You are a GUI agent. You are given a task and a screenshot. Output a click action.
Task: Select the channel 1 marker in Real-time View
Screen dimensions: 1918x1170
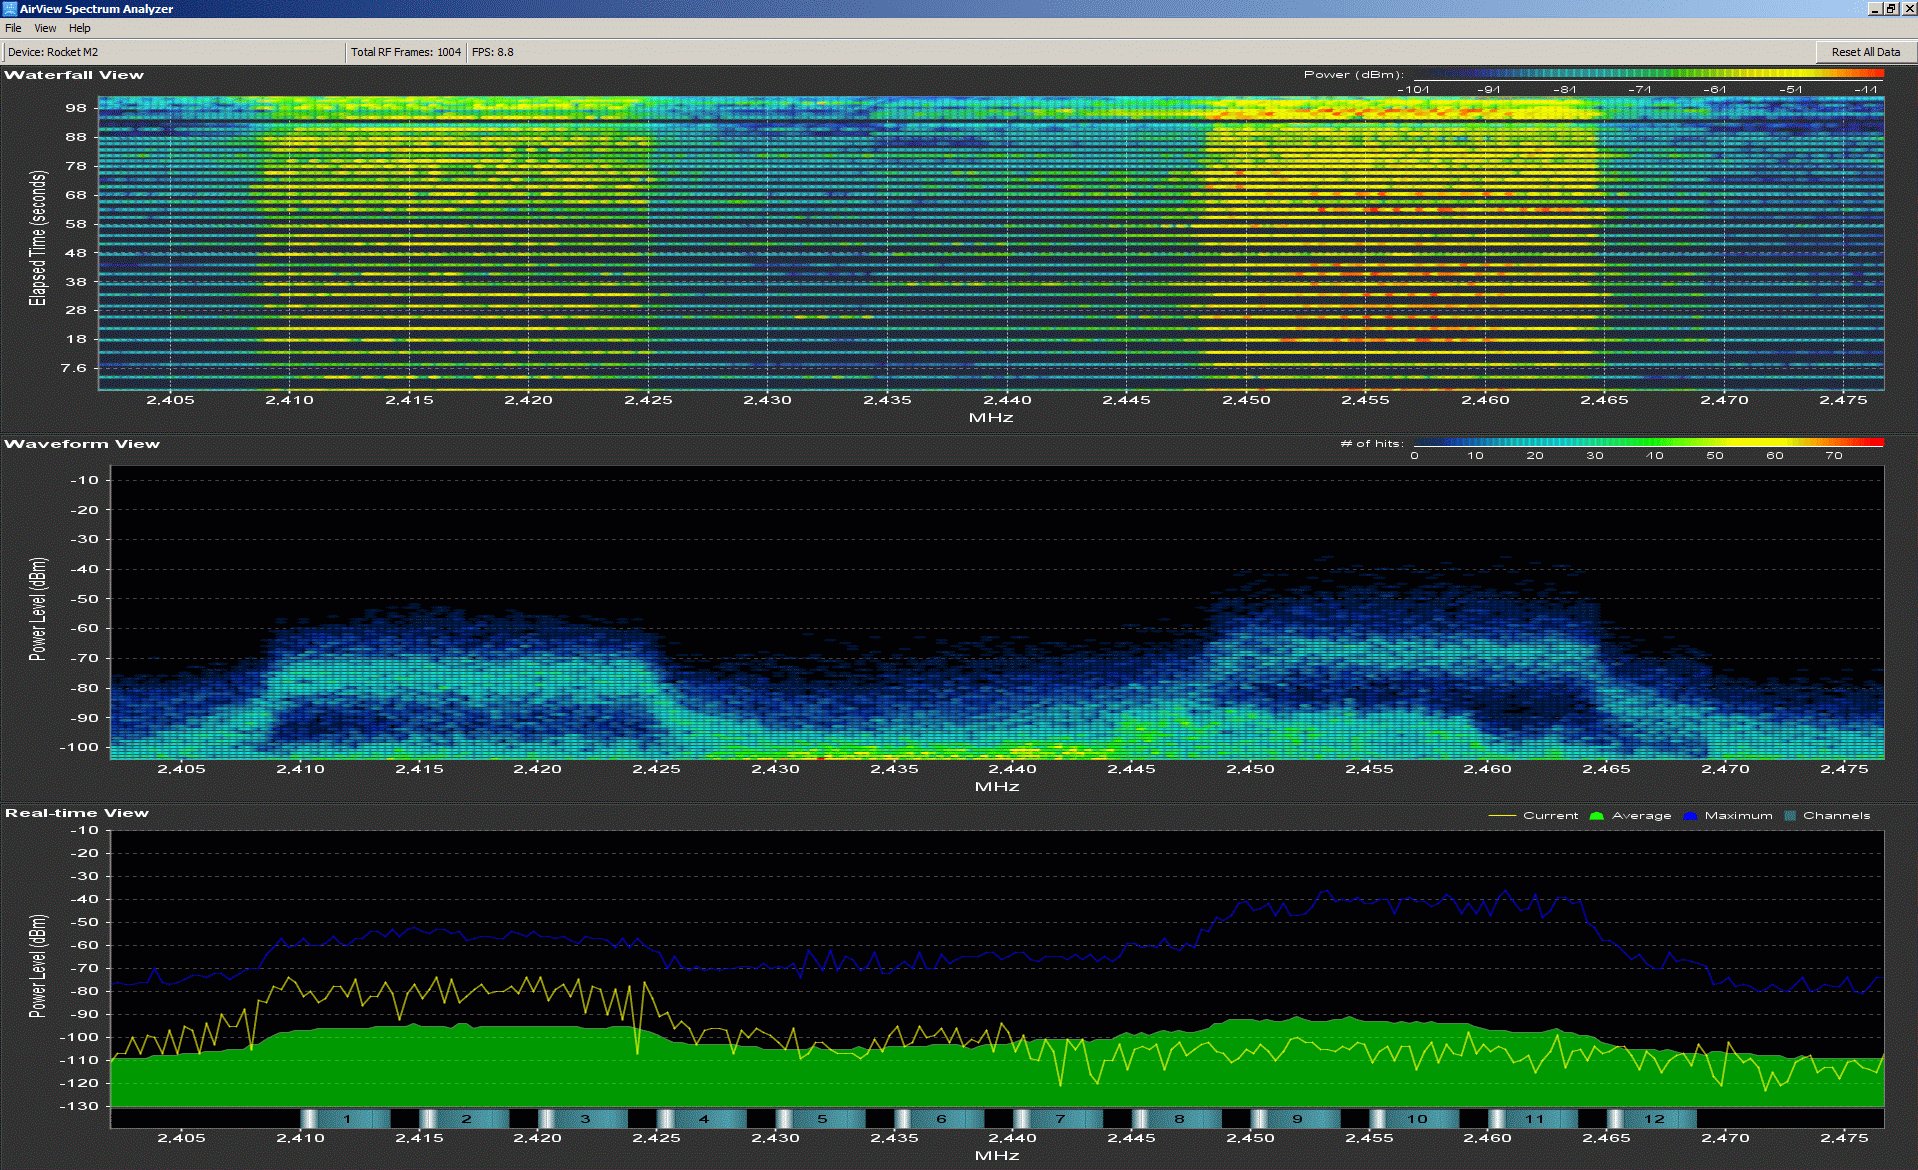(346, 1119)
